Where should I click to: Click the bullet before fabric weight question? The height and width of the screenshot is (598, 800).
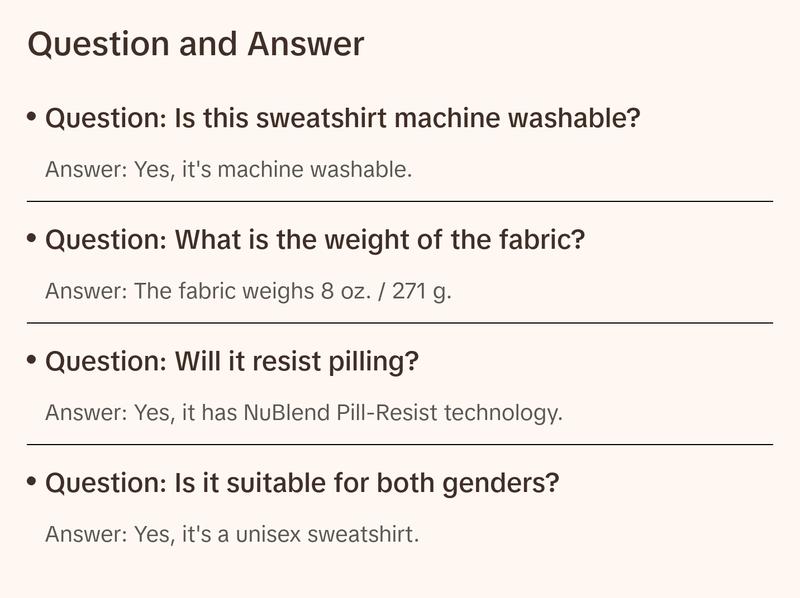pos(33,239)
